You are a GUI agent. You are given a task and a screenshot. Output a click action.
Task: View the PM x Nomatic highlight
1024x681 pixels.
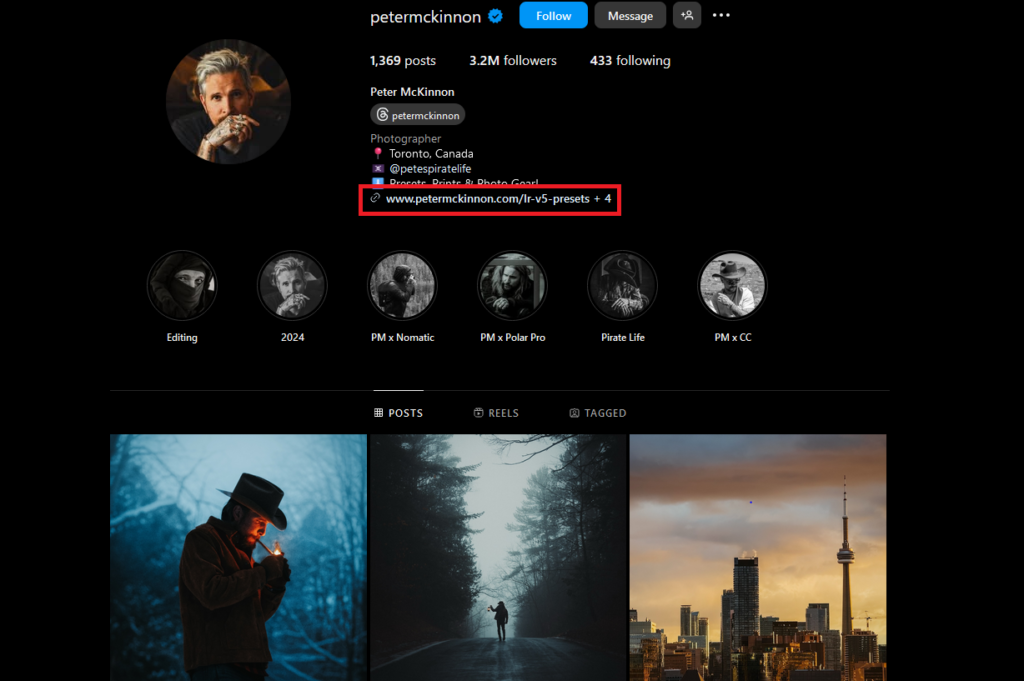coord(402,285)
